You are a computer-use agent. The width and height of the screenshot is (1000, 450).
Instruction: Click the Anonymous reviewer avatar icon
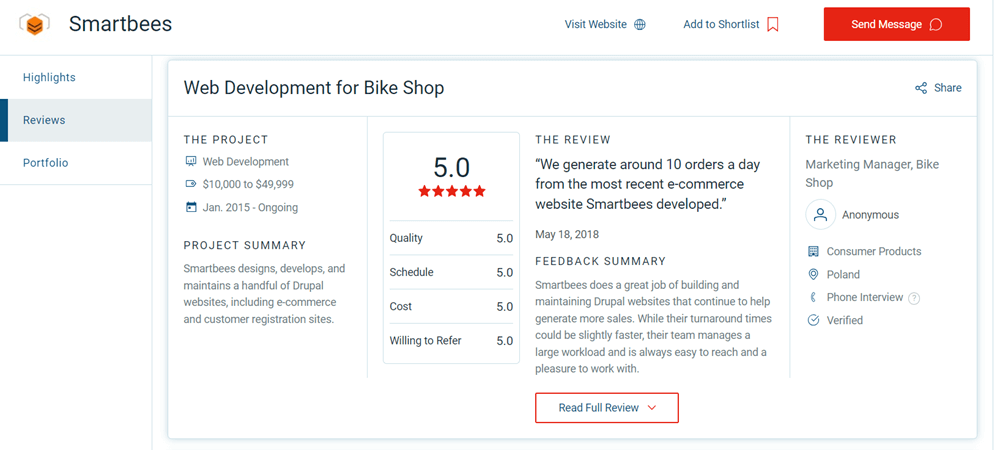tap(820, 214)
